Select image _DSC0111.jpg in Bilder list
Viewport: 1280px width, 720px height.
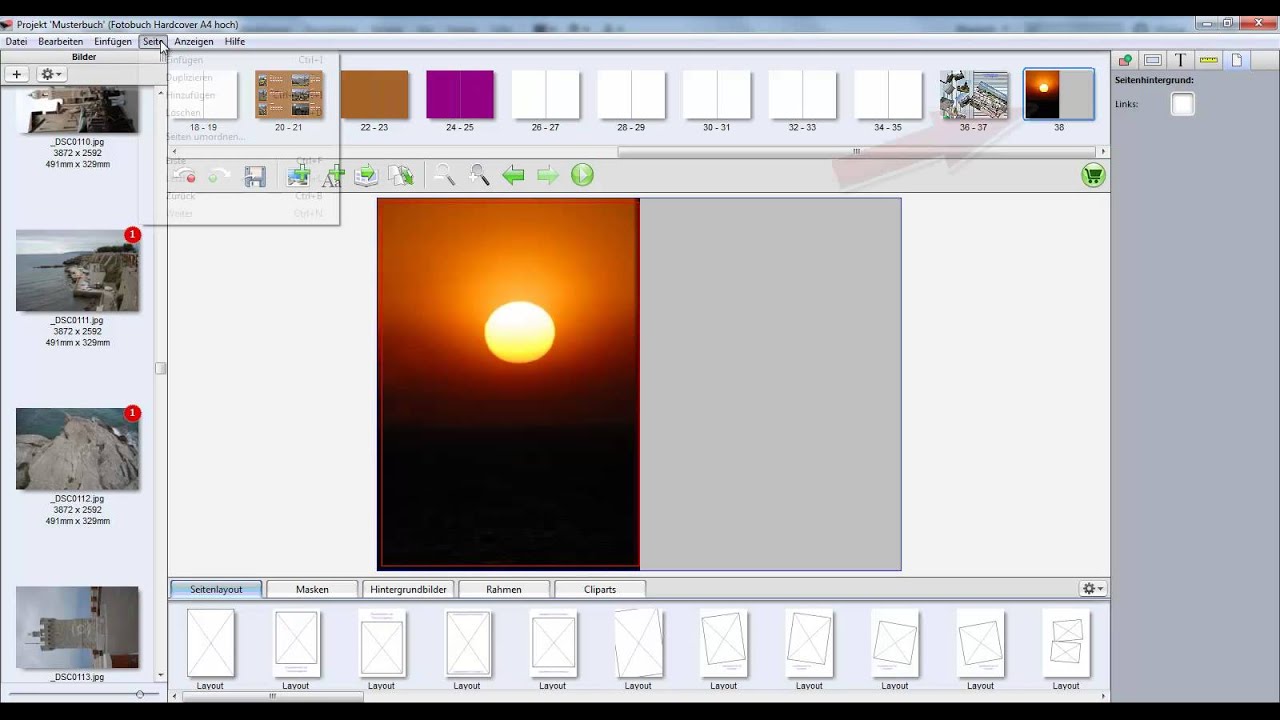[77, 271]
